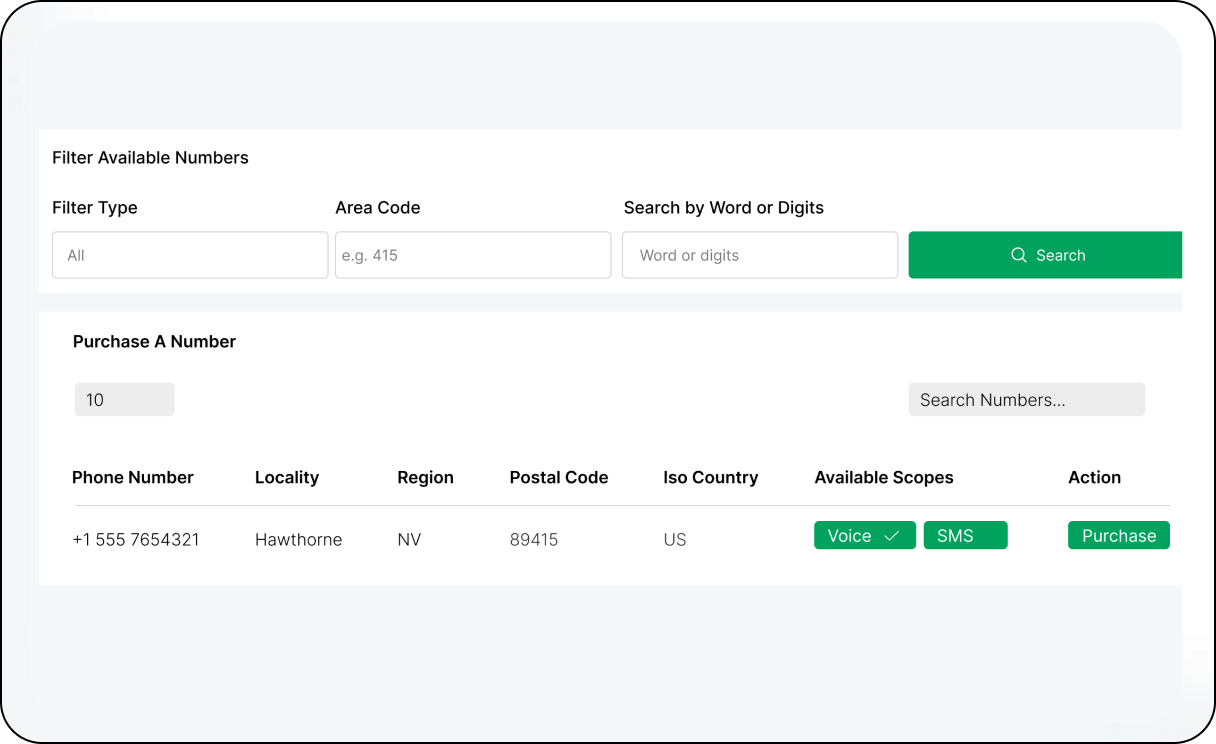Select the Postal Code column header
The image size is (1216, 744).
tap(559, 478)
